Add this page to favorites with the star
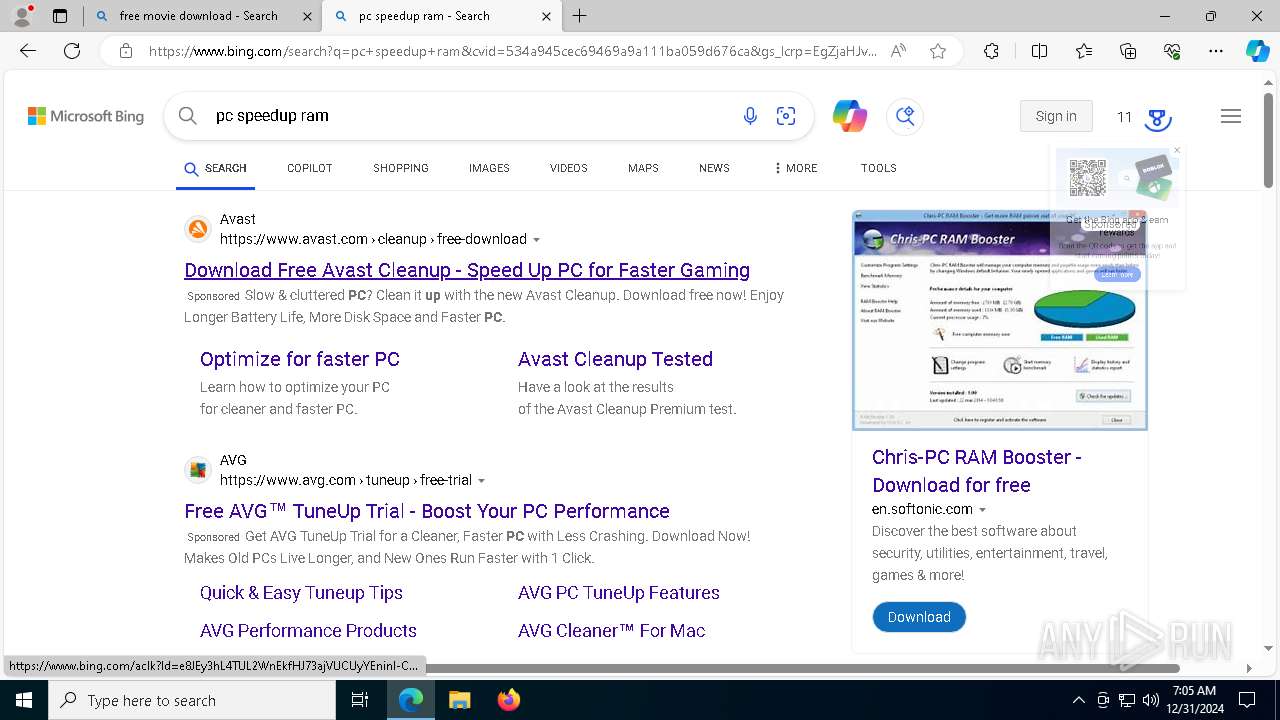The width and height of the screenshot is (1280, 720). pos(938,51)
